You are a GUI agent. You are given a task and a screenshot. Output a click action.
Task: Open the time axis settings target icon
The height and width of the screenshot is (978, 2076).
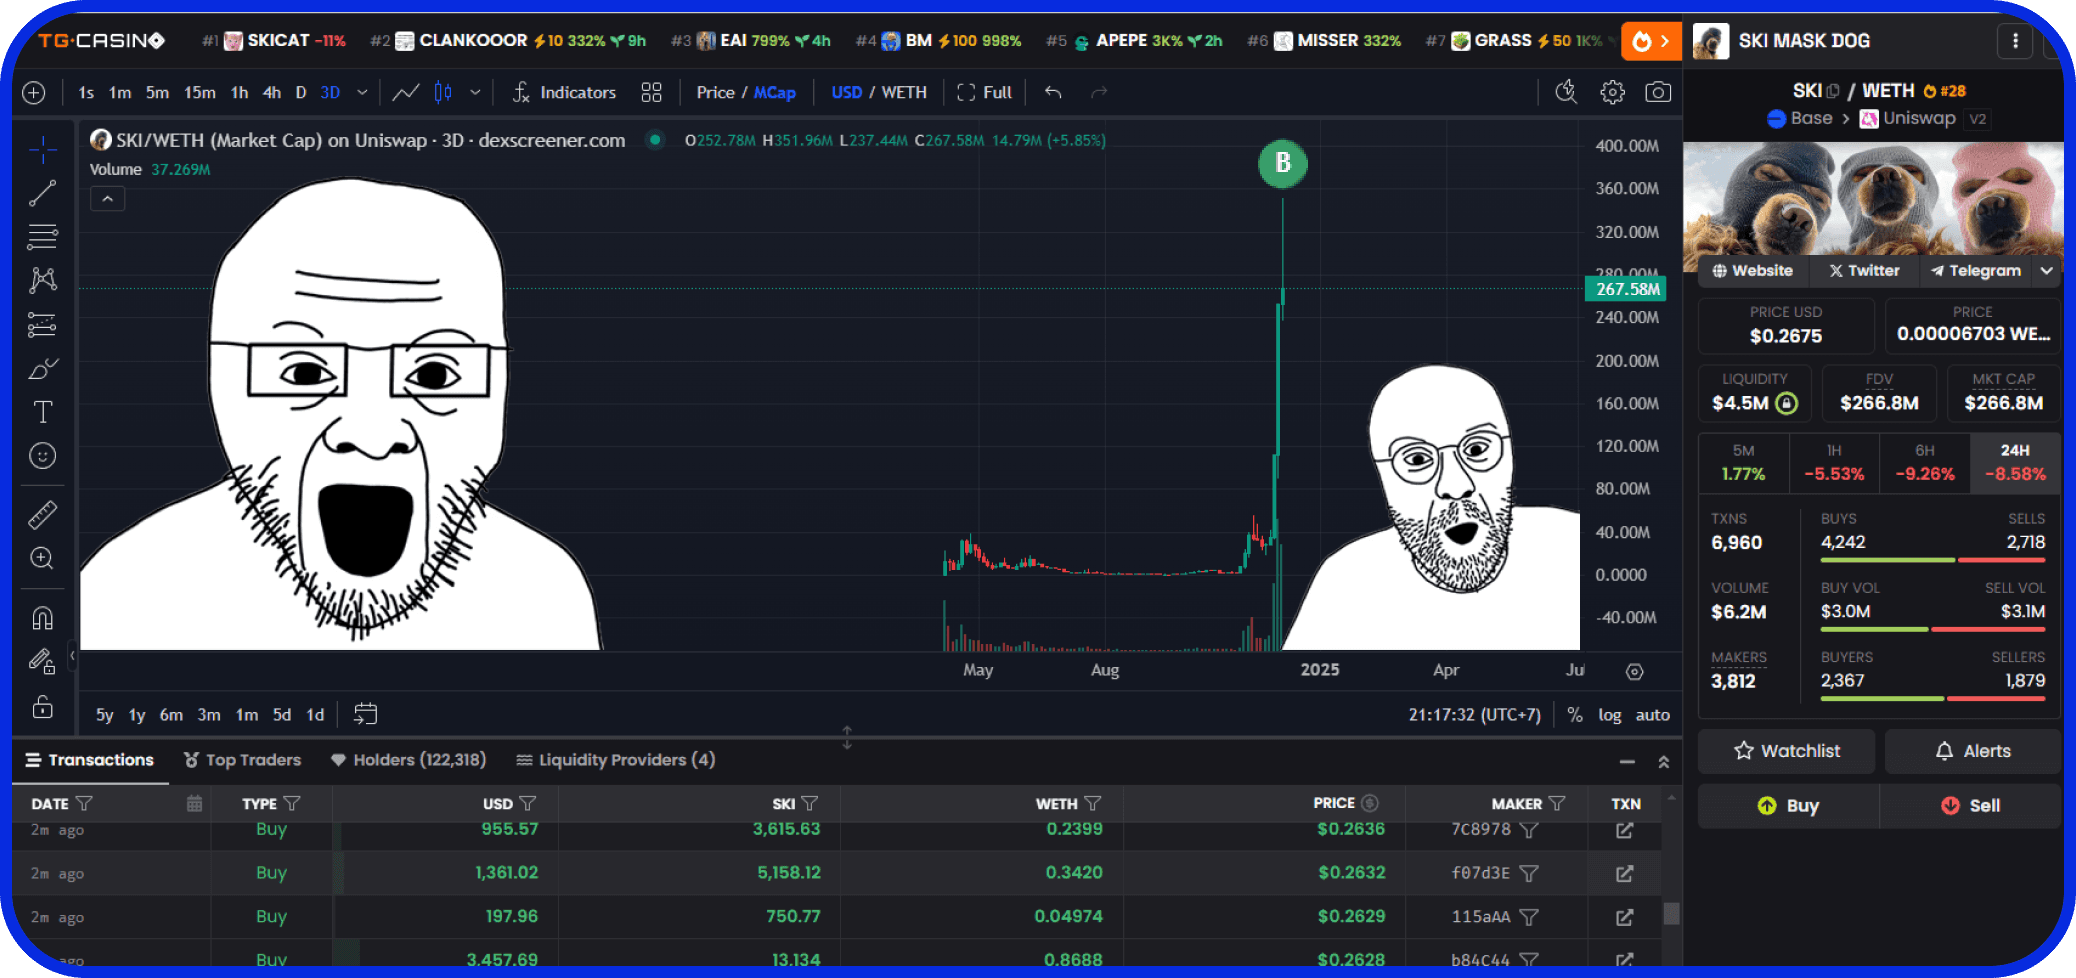click(x=1634, y=672)
